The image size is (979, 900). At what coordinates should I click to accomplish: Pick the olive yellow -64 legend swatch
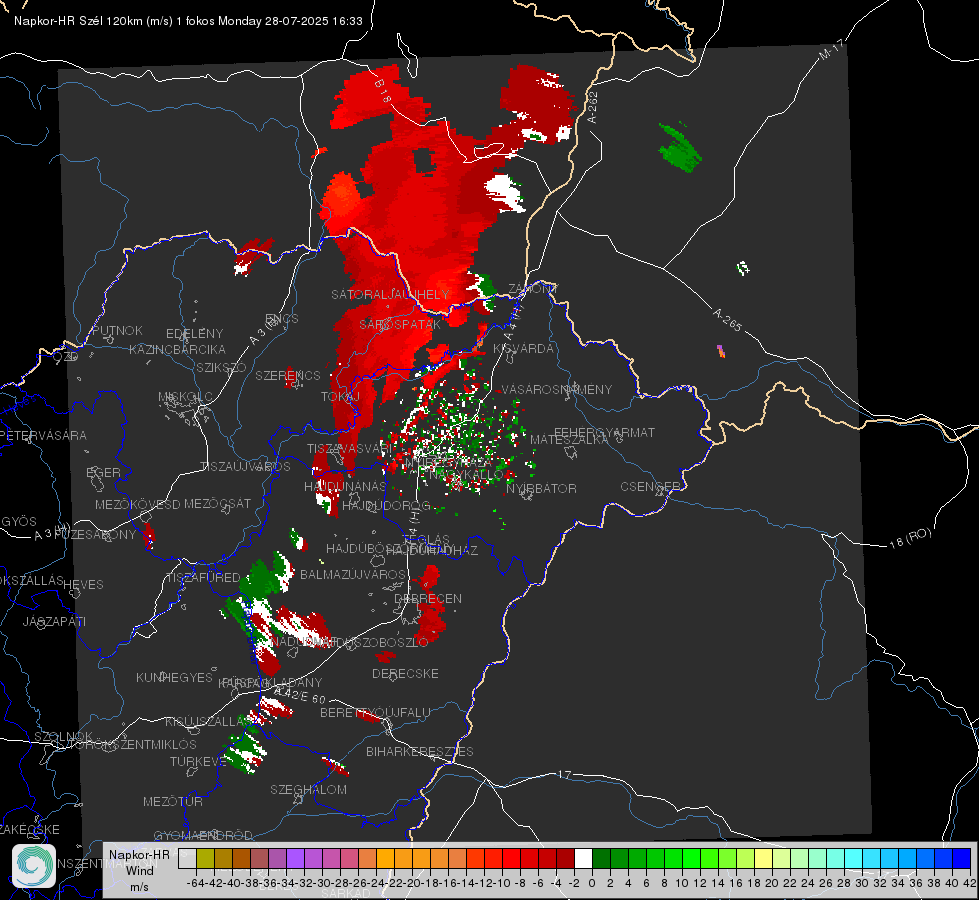(205, 858)
